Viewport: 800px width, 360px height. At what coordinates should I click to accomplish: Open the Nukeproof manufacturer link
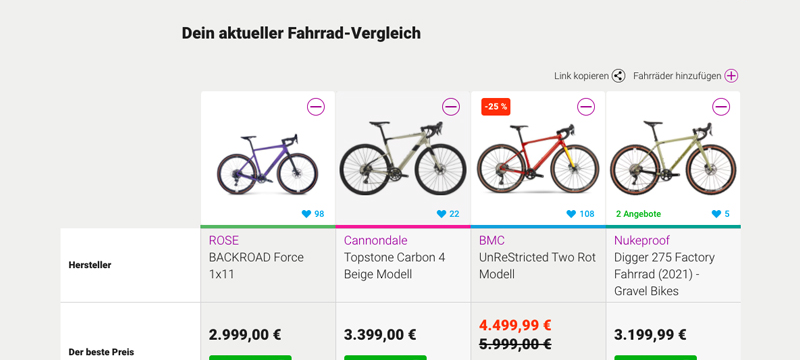(642, 241)
